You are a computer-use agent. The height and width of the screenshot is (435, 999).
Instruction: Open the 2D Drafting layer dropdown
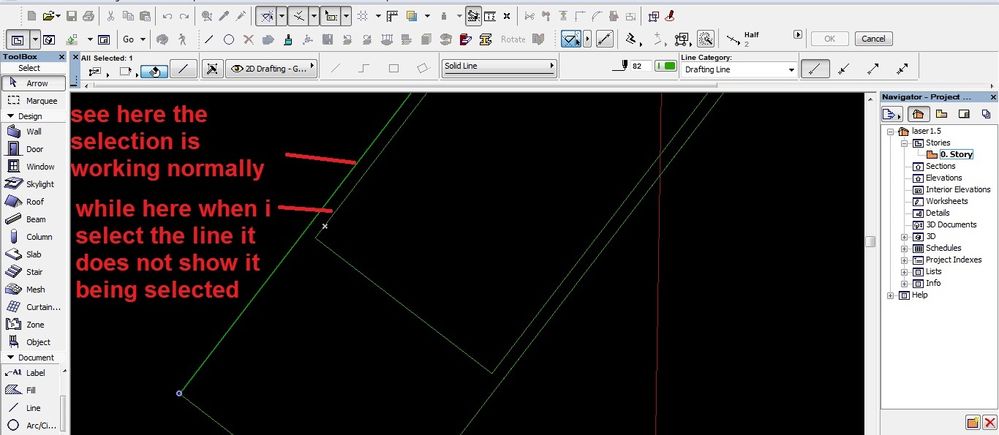tap(271, 68)
